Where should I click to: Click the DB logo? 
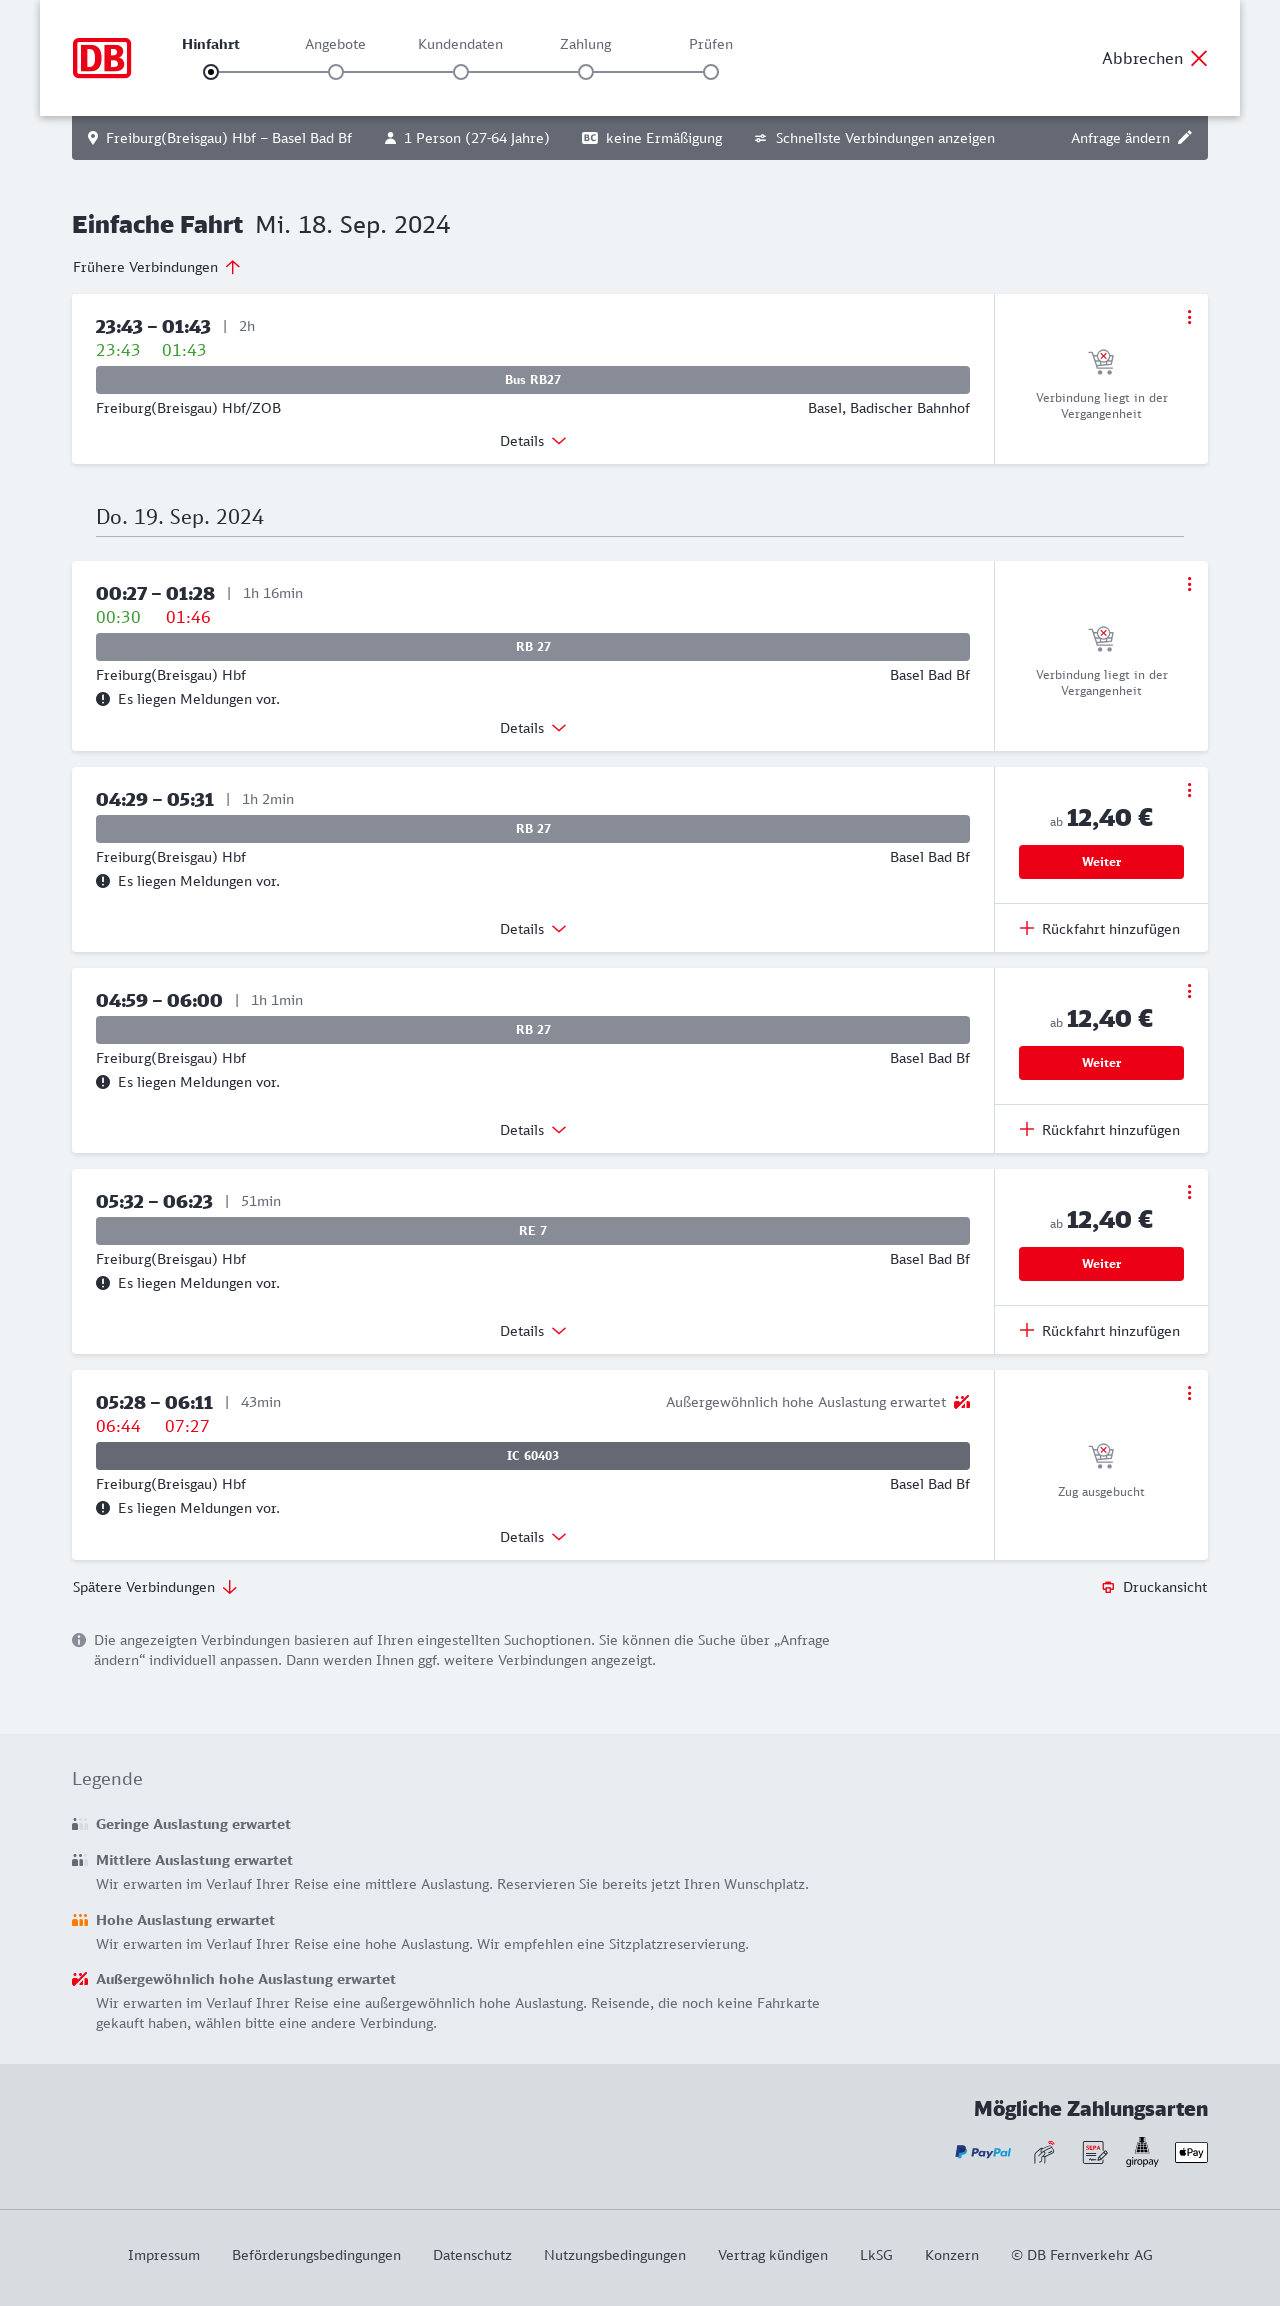102,58
